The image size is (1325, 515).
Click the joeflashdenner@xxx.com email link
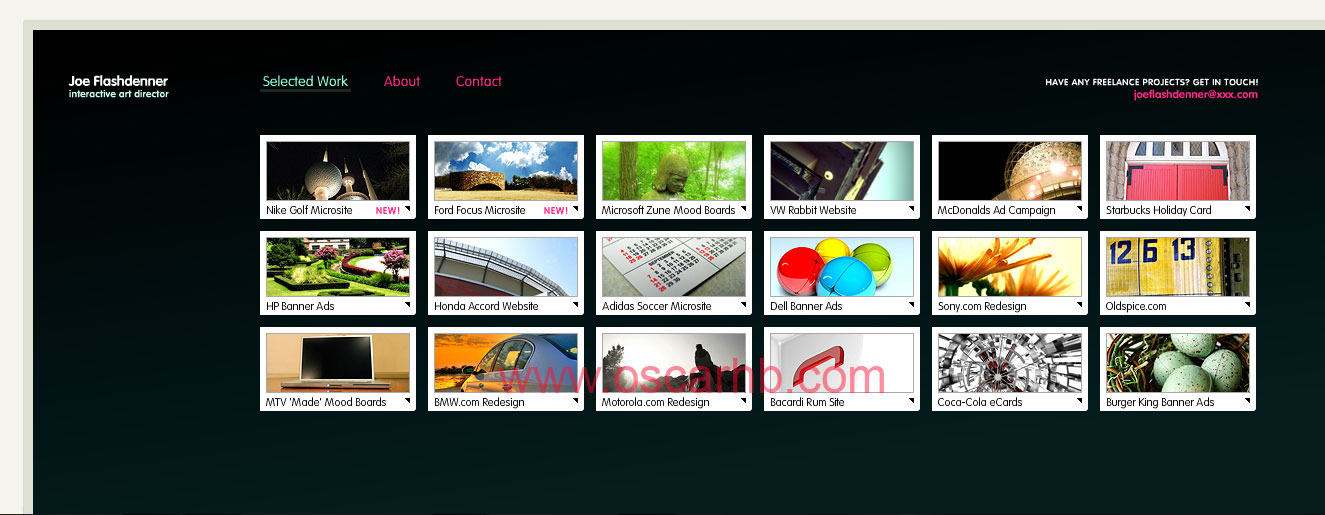point(1196,94)
